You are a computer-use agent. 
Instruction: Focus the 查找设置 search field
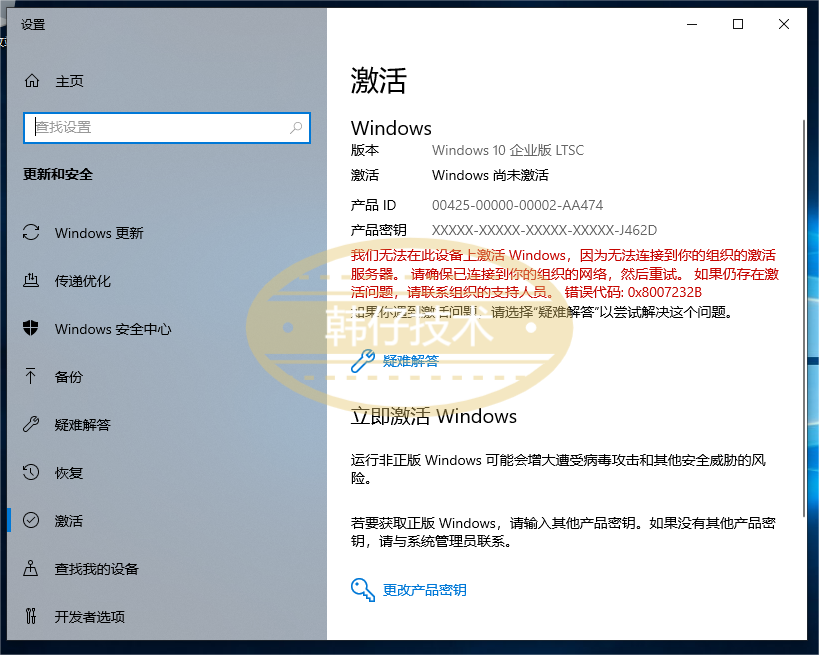tap(167, 127)
